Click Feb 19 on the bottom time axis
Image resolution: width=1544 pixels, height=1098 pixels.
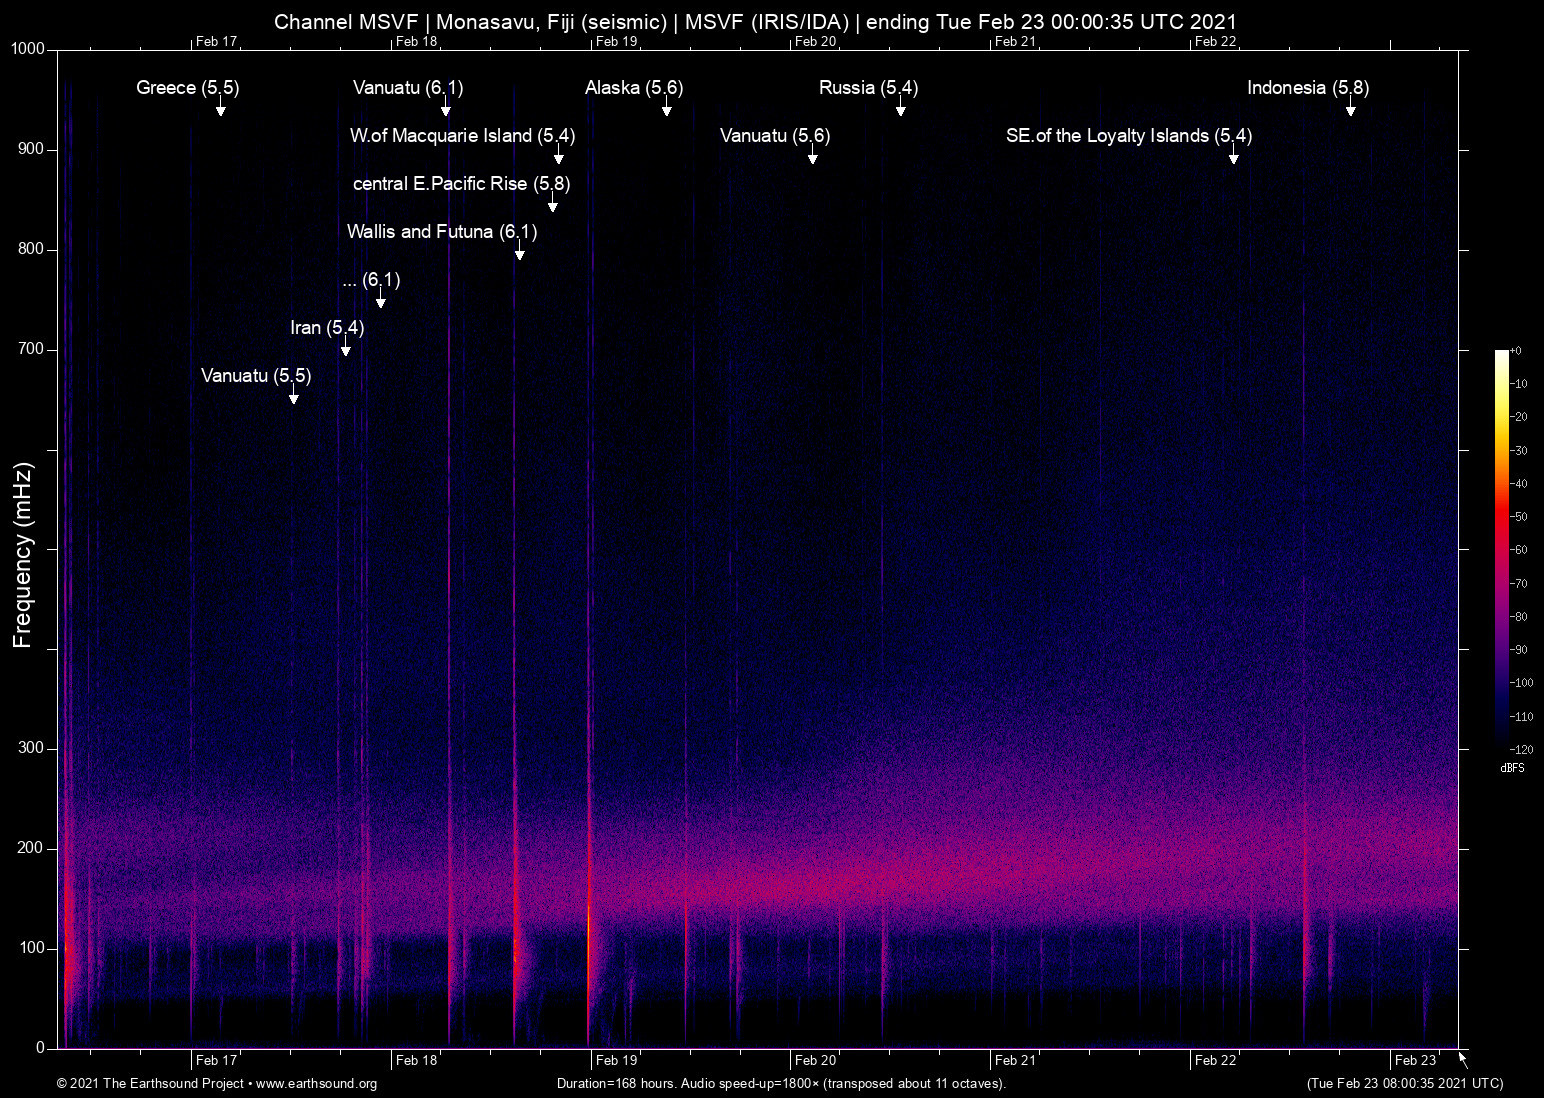(x=616, y=1060)
